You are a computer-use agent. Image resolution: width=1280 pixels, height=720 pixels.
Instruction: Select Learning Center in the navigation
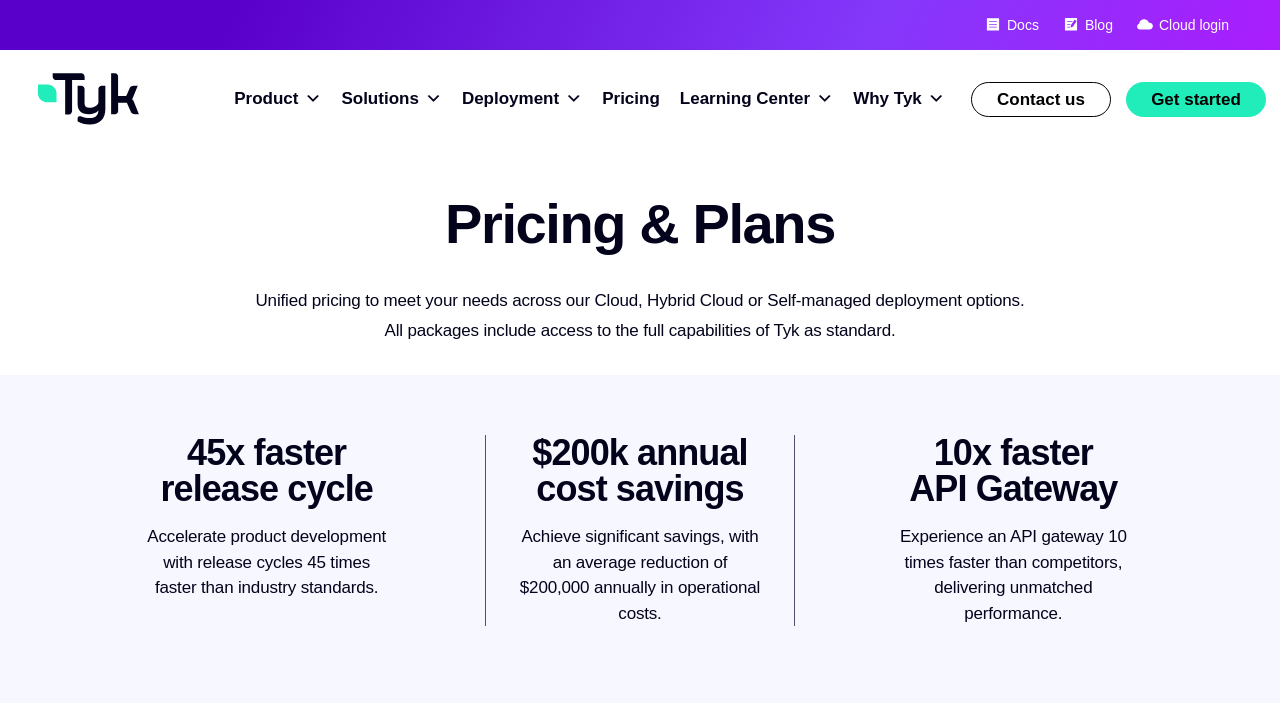(744, 99)
